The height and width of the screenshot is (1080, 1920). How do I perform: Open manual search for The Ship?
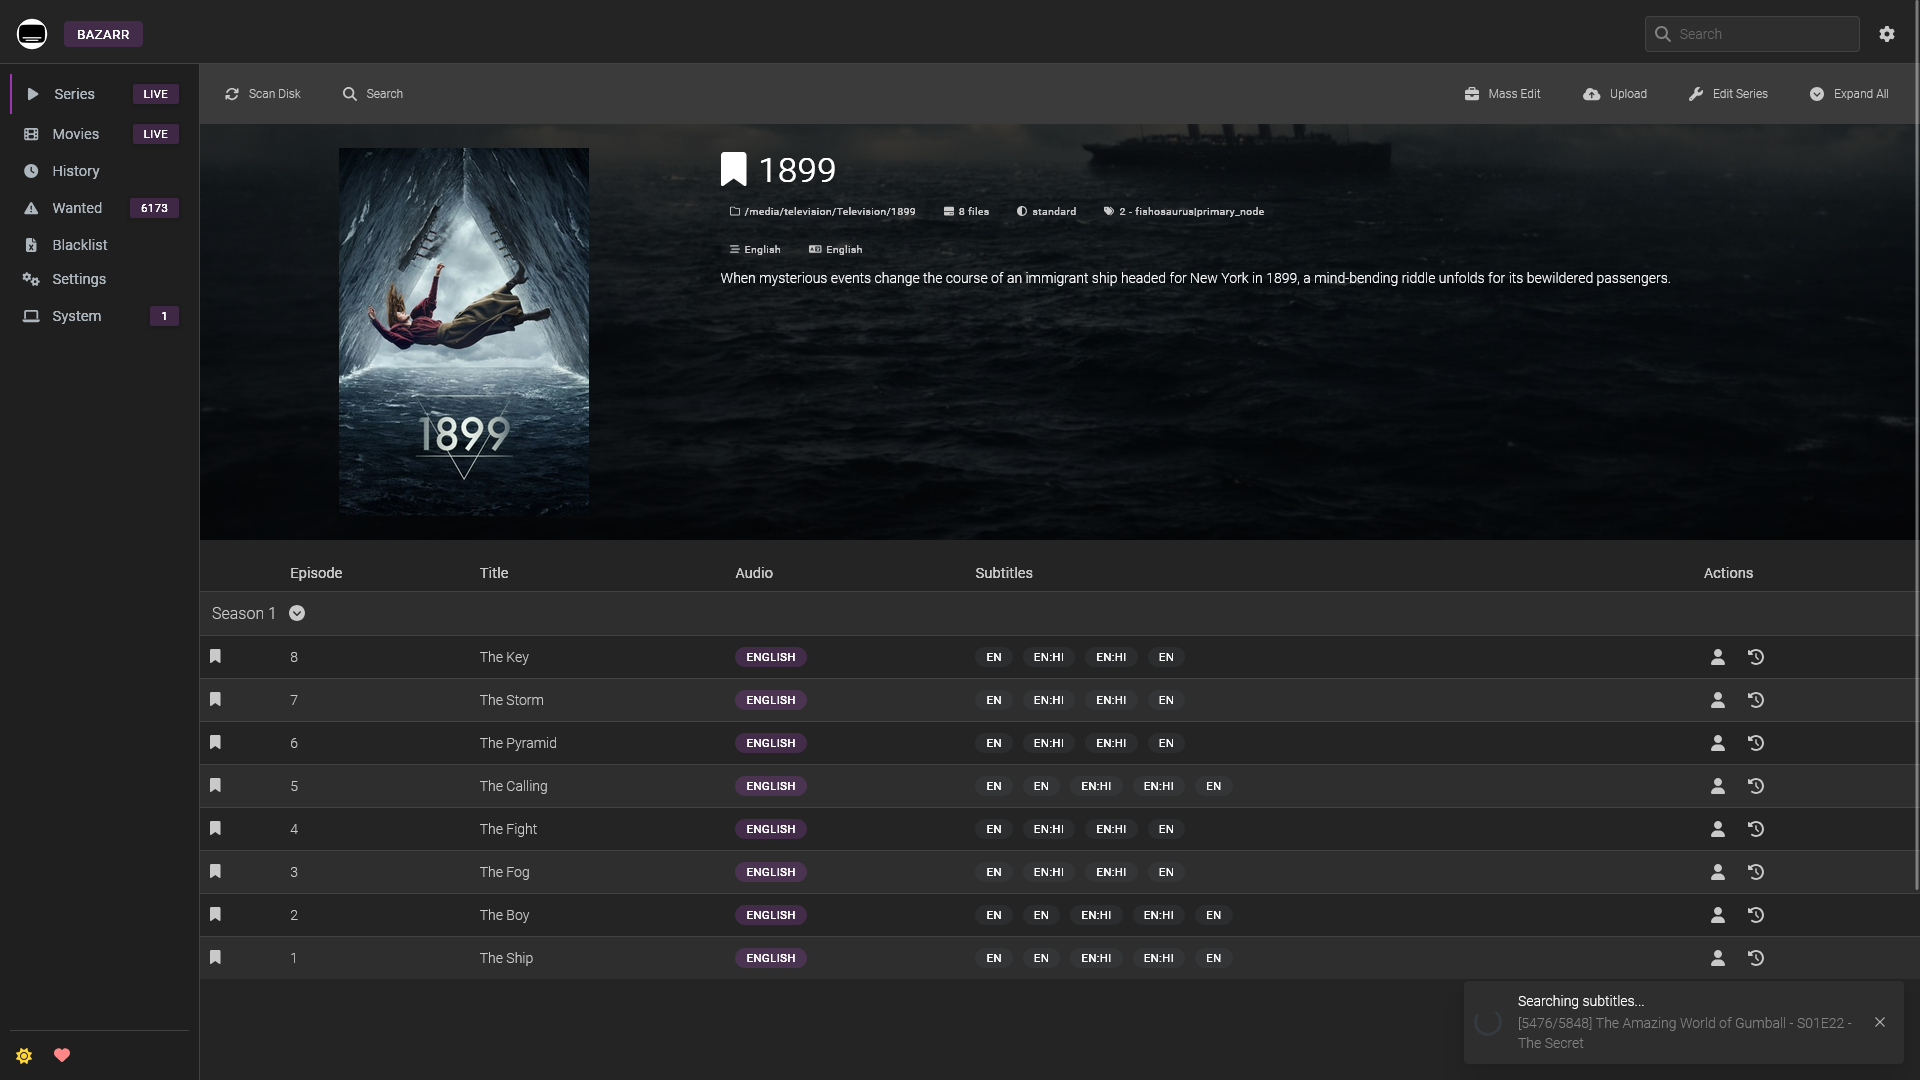(1718, 958)
